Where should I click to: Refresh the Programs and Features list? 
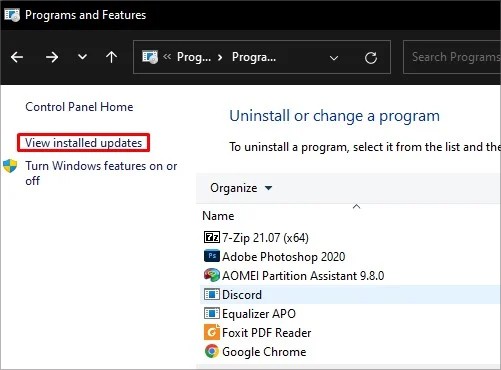[x=371, y=58]
